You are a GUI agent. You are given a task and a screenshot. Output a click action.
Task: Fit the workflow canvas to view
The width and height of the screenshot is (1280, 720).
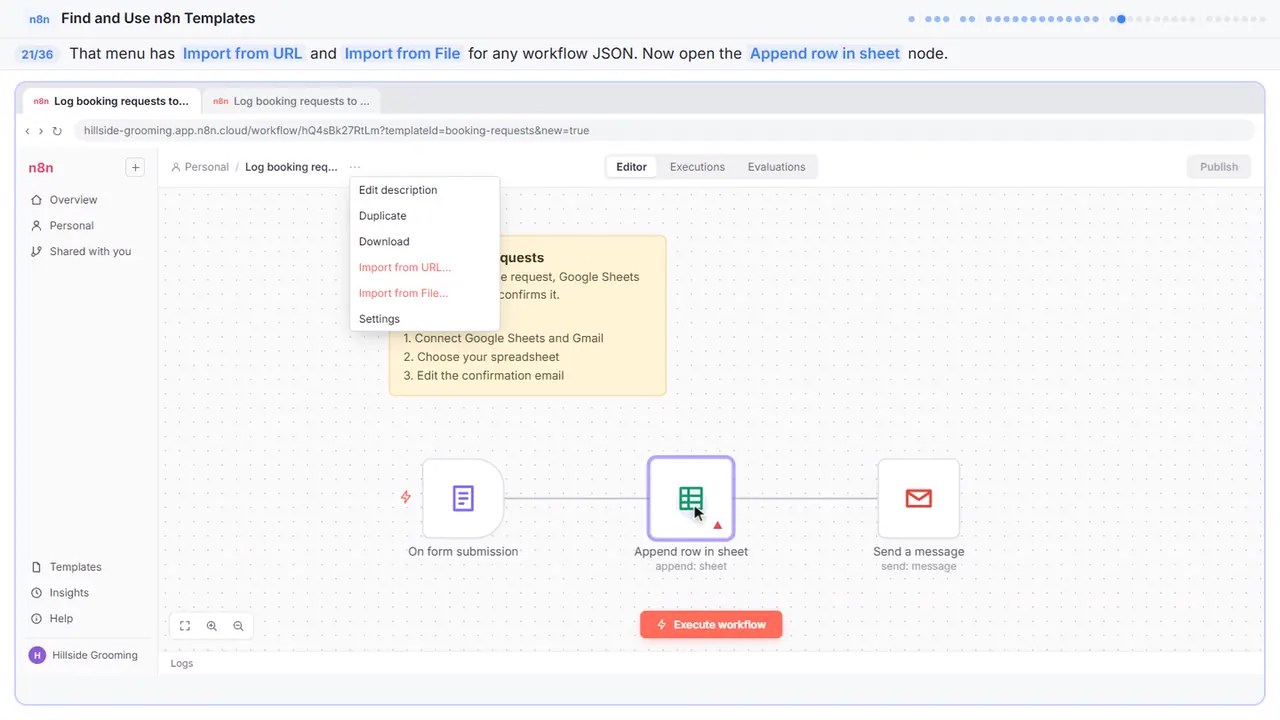(x=185, y=626)
